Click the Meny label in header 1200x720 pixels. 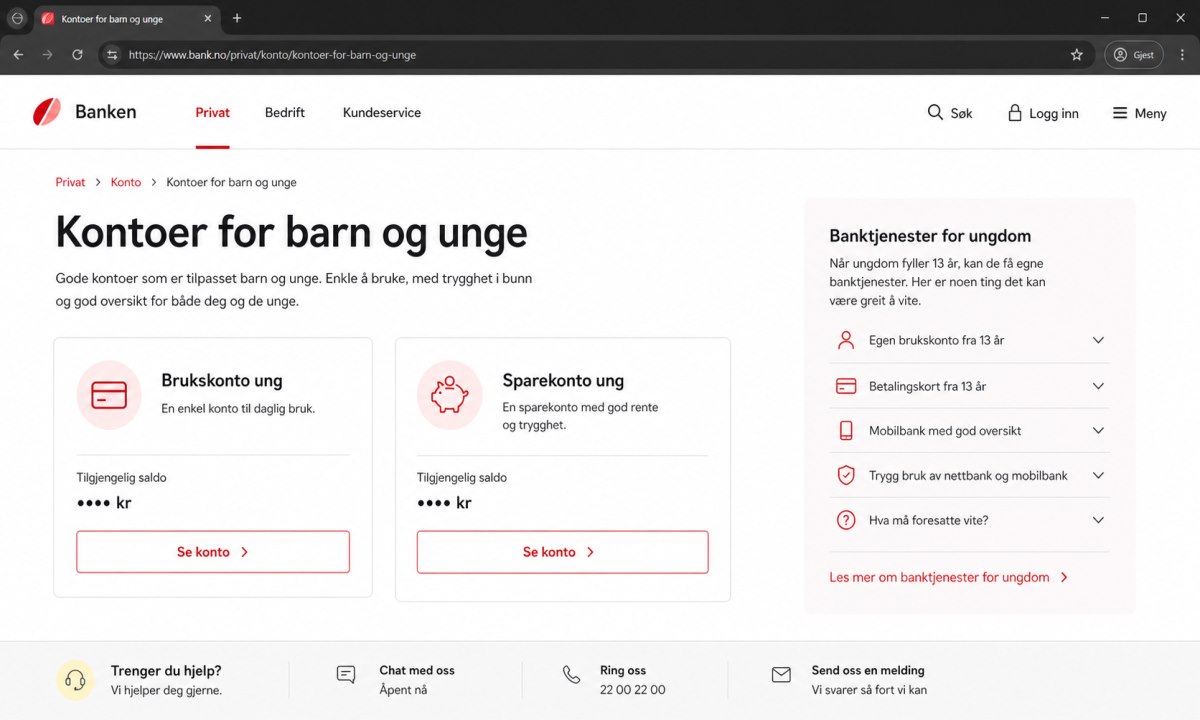[1150, 114]
